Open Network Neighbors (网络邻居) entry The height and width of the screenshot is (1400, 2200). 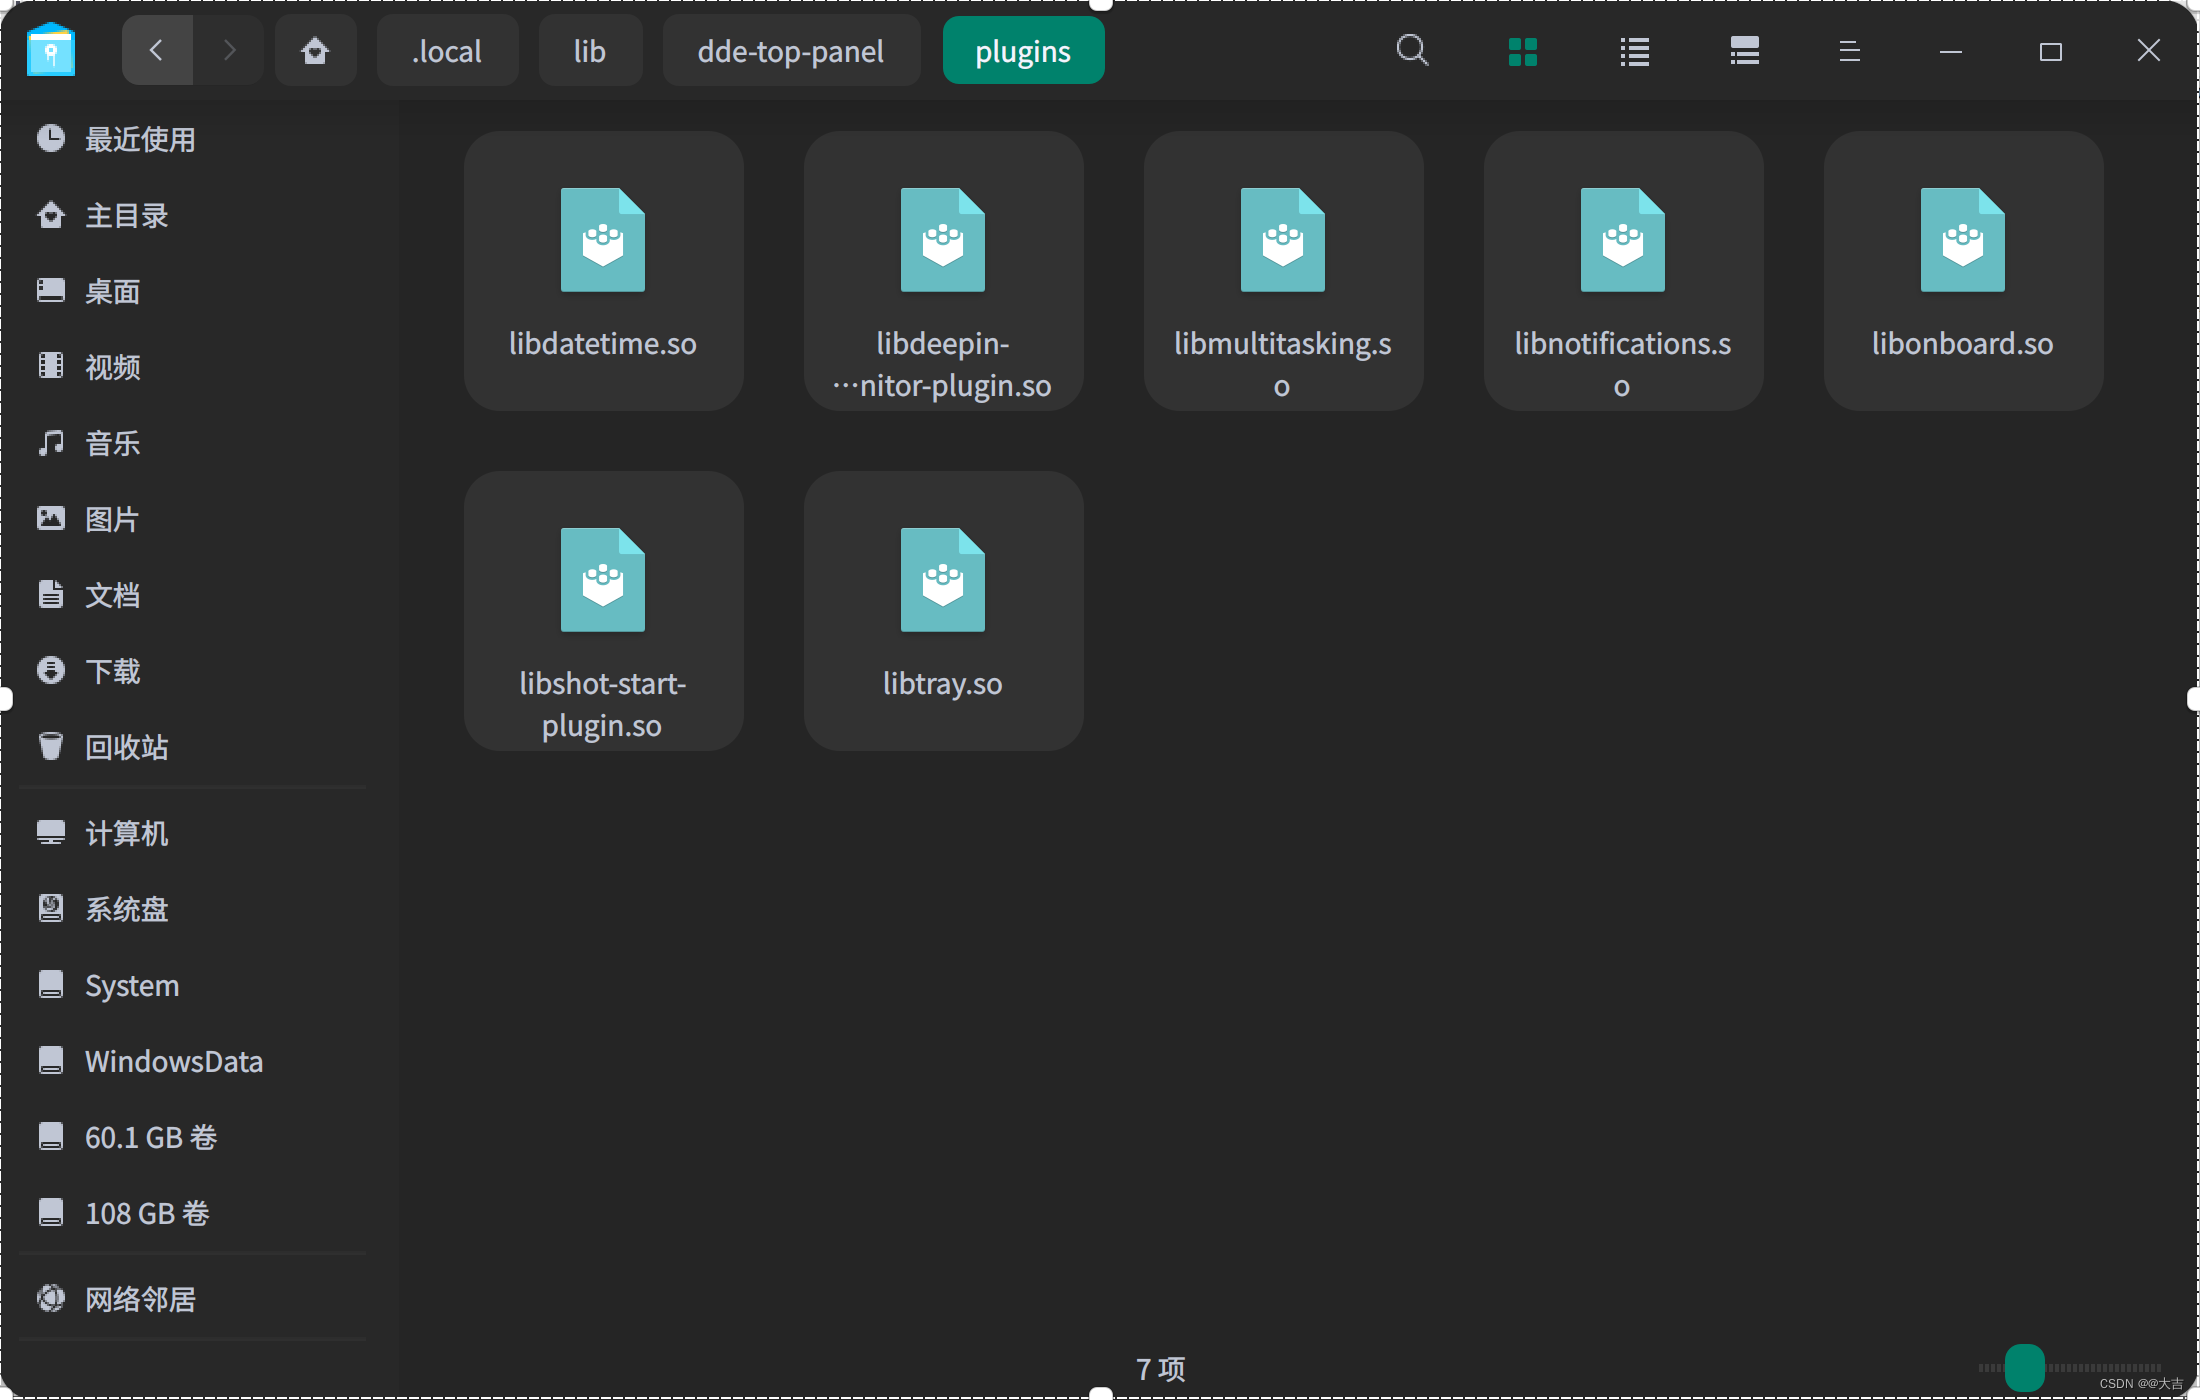(x=140, y=1299)
